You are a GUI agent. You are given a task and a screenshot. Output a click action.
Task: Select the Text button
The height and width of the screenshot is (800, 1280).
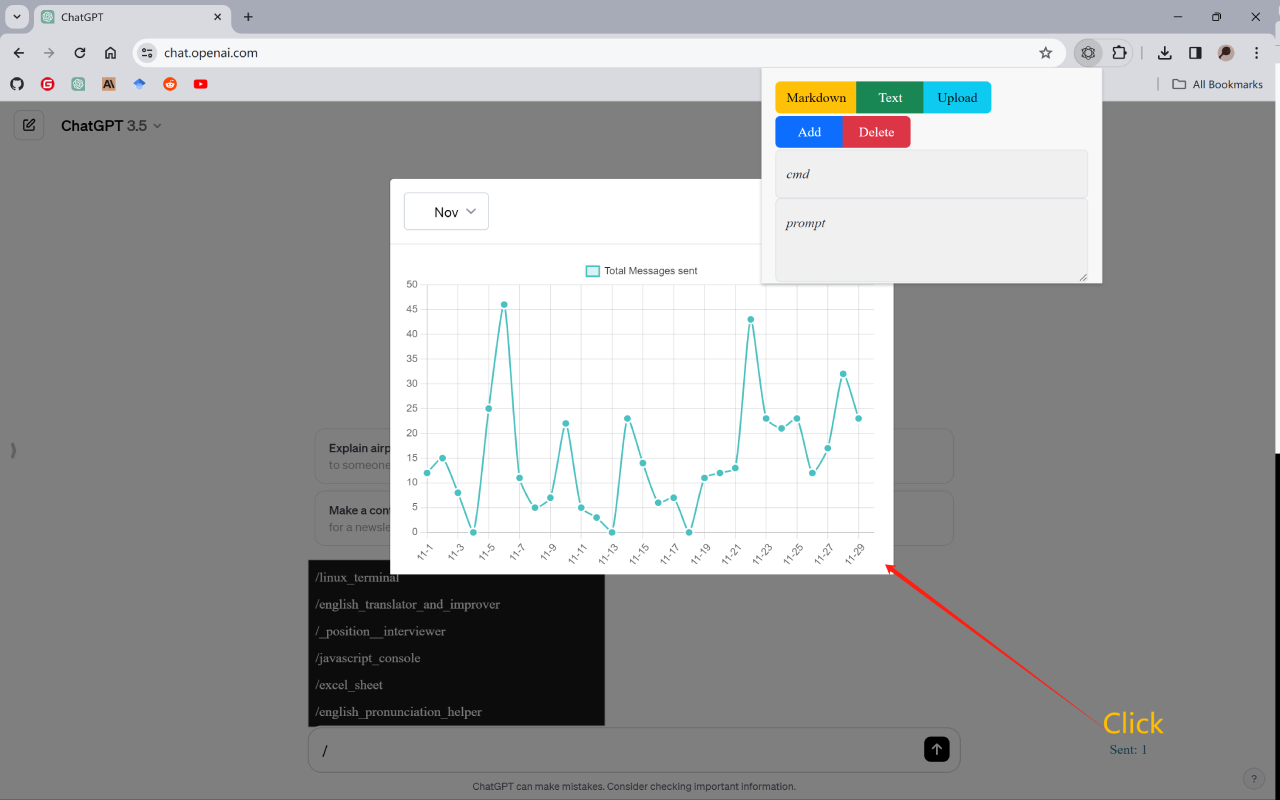[890, 97]
